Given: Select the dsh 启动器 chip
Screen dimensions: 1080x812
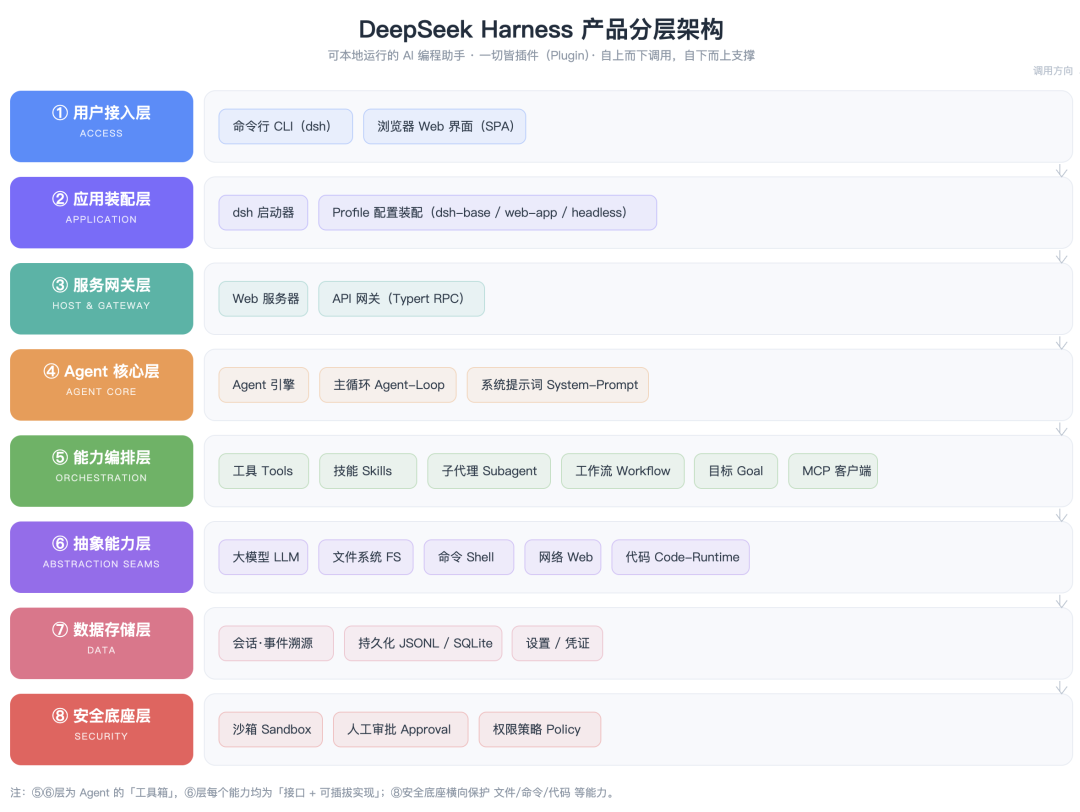Looking at the screenshot, I should tap(263, 212).
